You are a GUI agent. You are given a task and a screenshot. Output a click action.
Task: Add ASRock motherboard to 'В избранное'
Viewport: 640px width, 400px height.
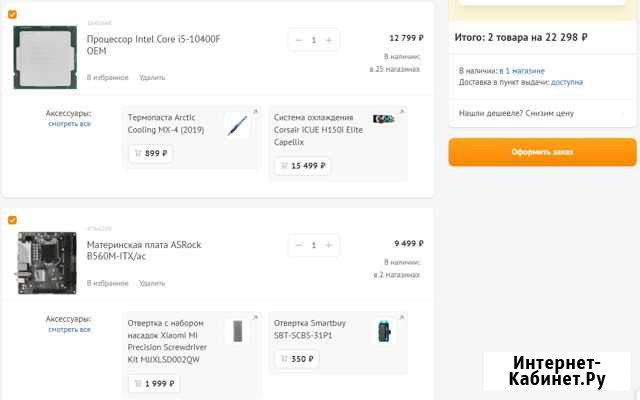point(107,283)
